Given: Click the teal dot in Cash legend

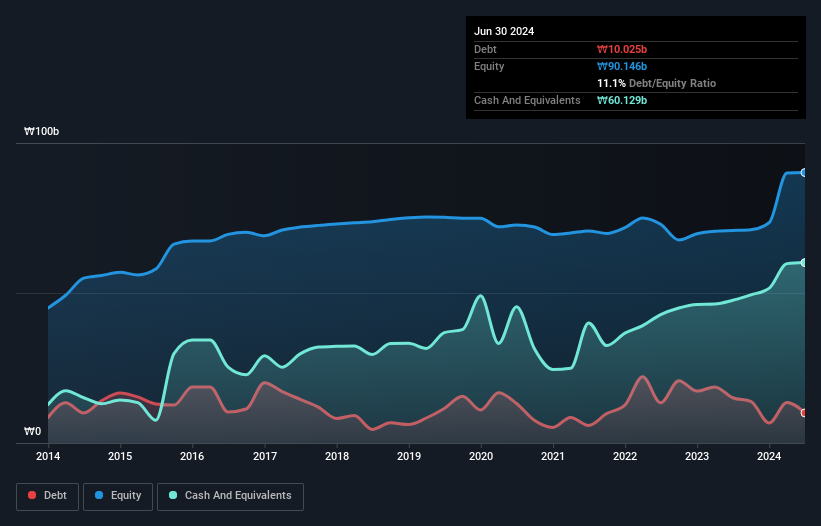Looking at the screenshot, I should [x=173, y=495].
